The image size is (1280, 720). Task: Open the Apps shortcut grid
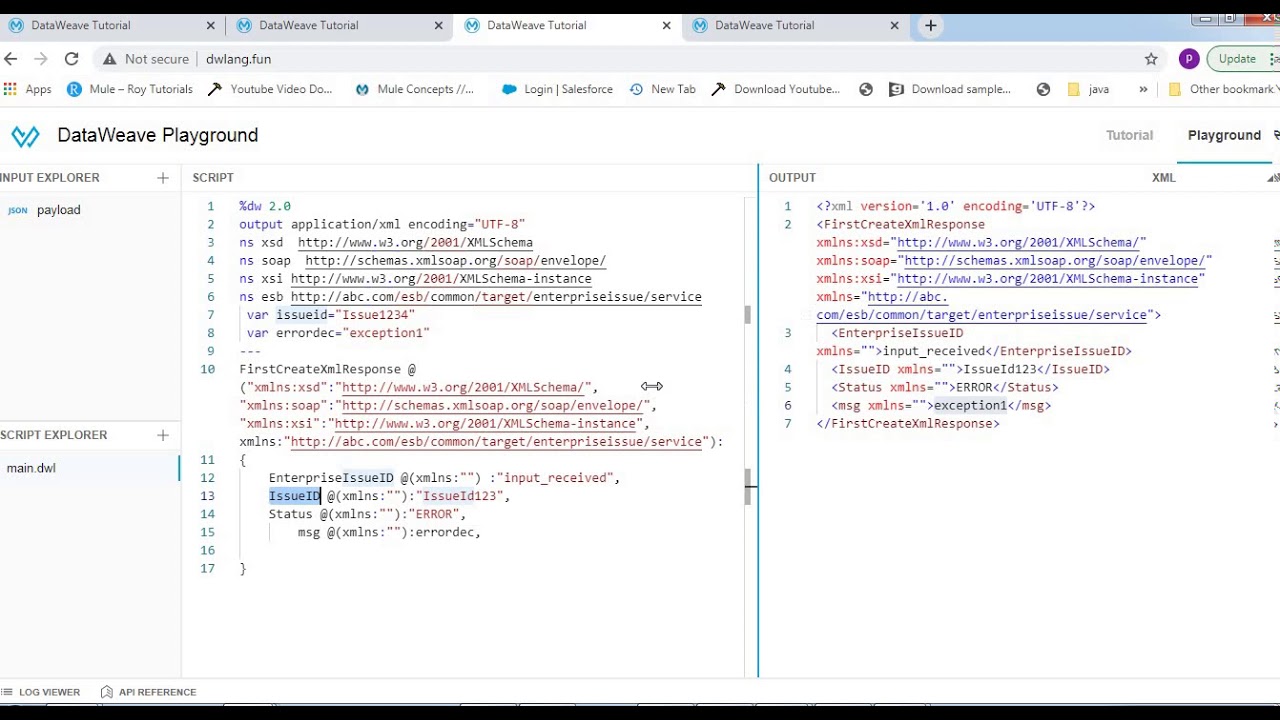(27, 89)
